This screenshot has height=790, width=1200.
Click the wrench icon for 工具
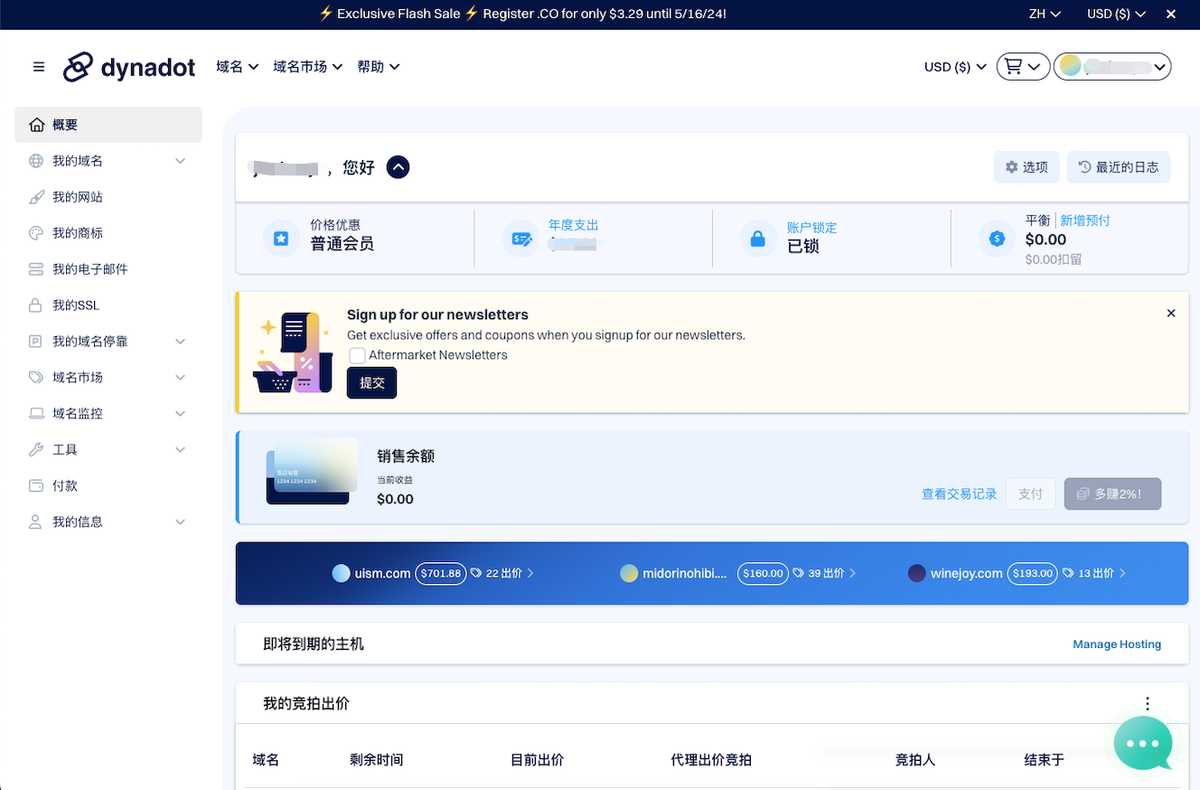pos(37,449)
